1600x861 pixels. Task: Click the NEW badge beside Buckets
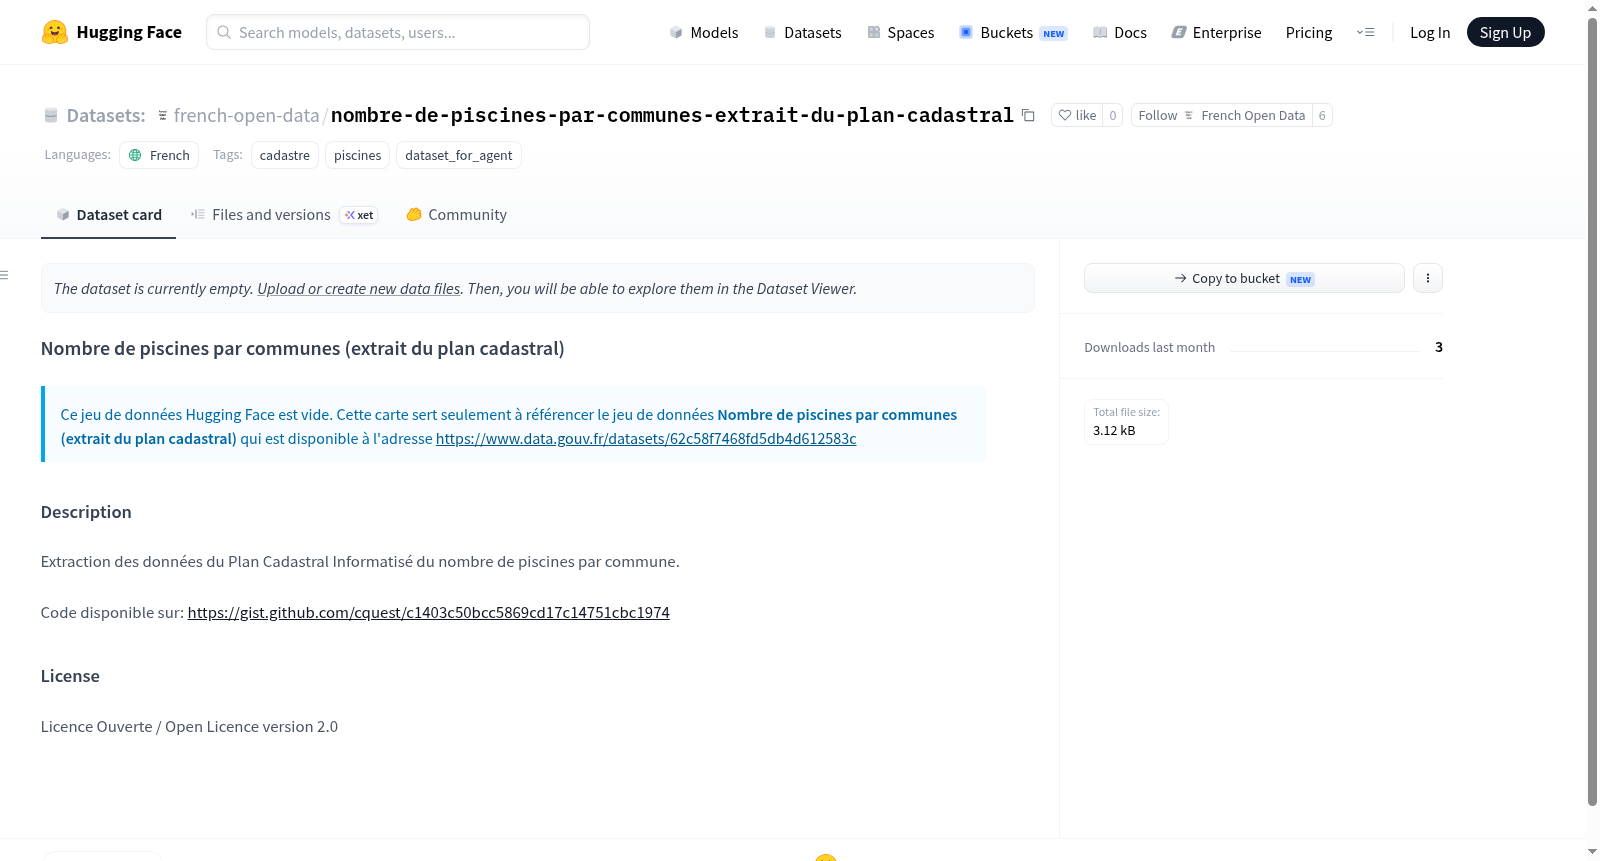pyautogui.click(x=1054, y=33)
